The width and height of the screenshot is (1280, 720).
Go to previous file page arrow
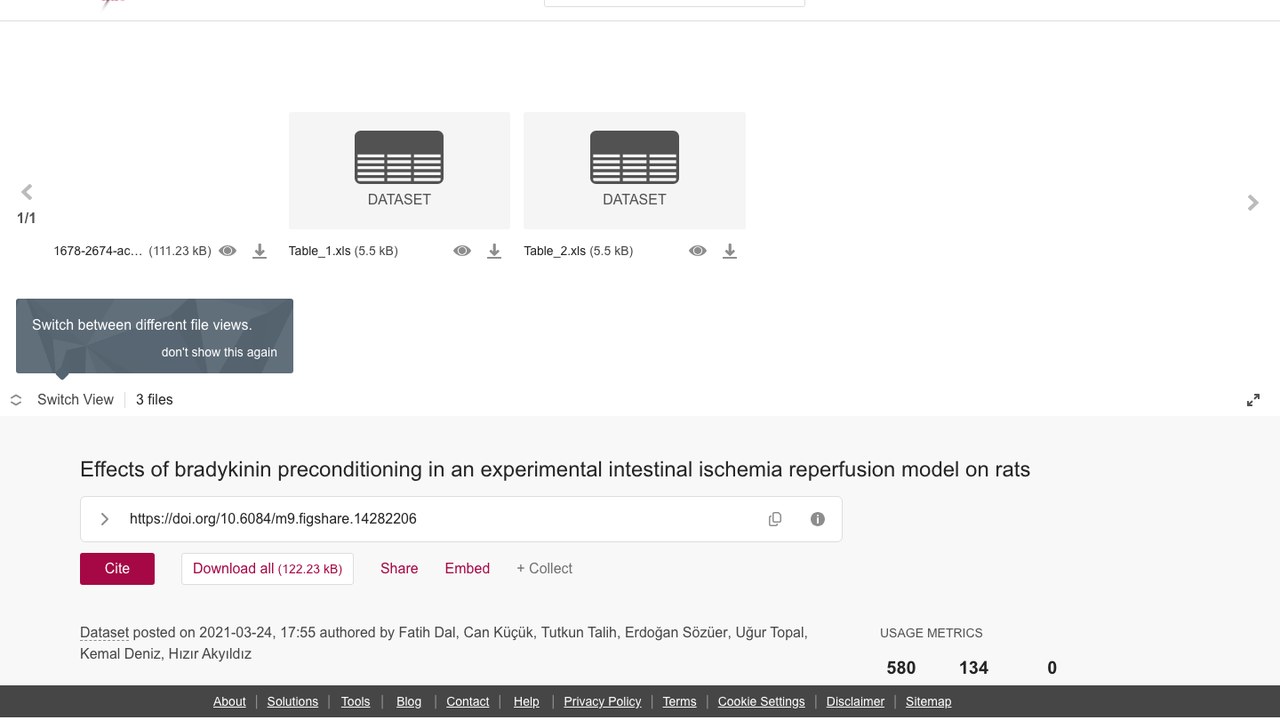tap(27, 192)
